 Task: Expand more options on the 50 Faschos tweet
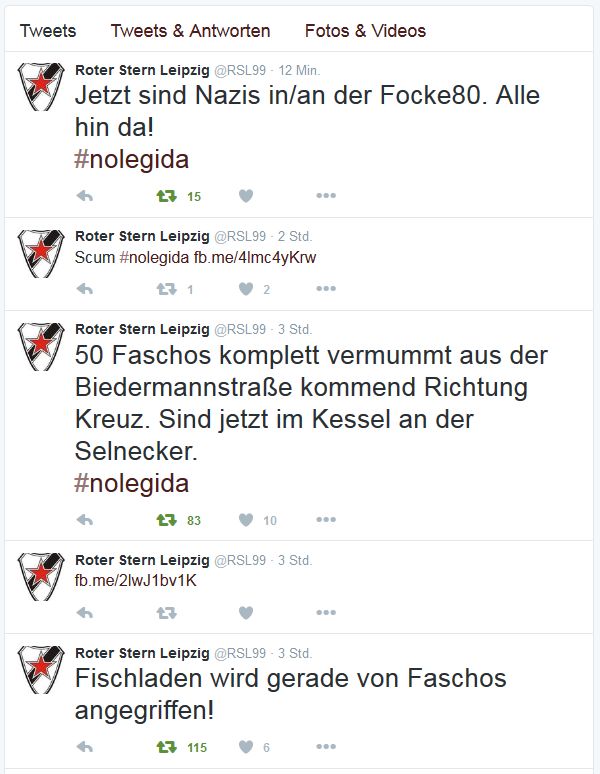pos(326,520)
